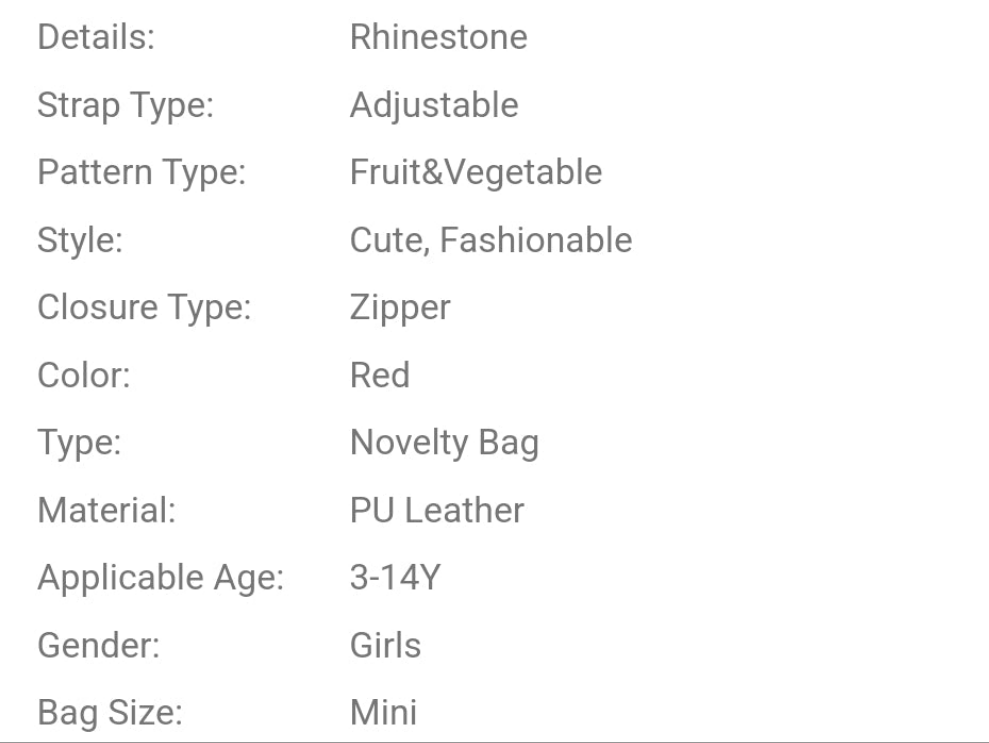Select the "Rhinestone" details value

click(438, 38)
